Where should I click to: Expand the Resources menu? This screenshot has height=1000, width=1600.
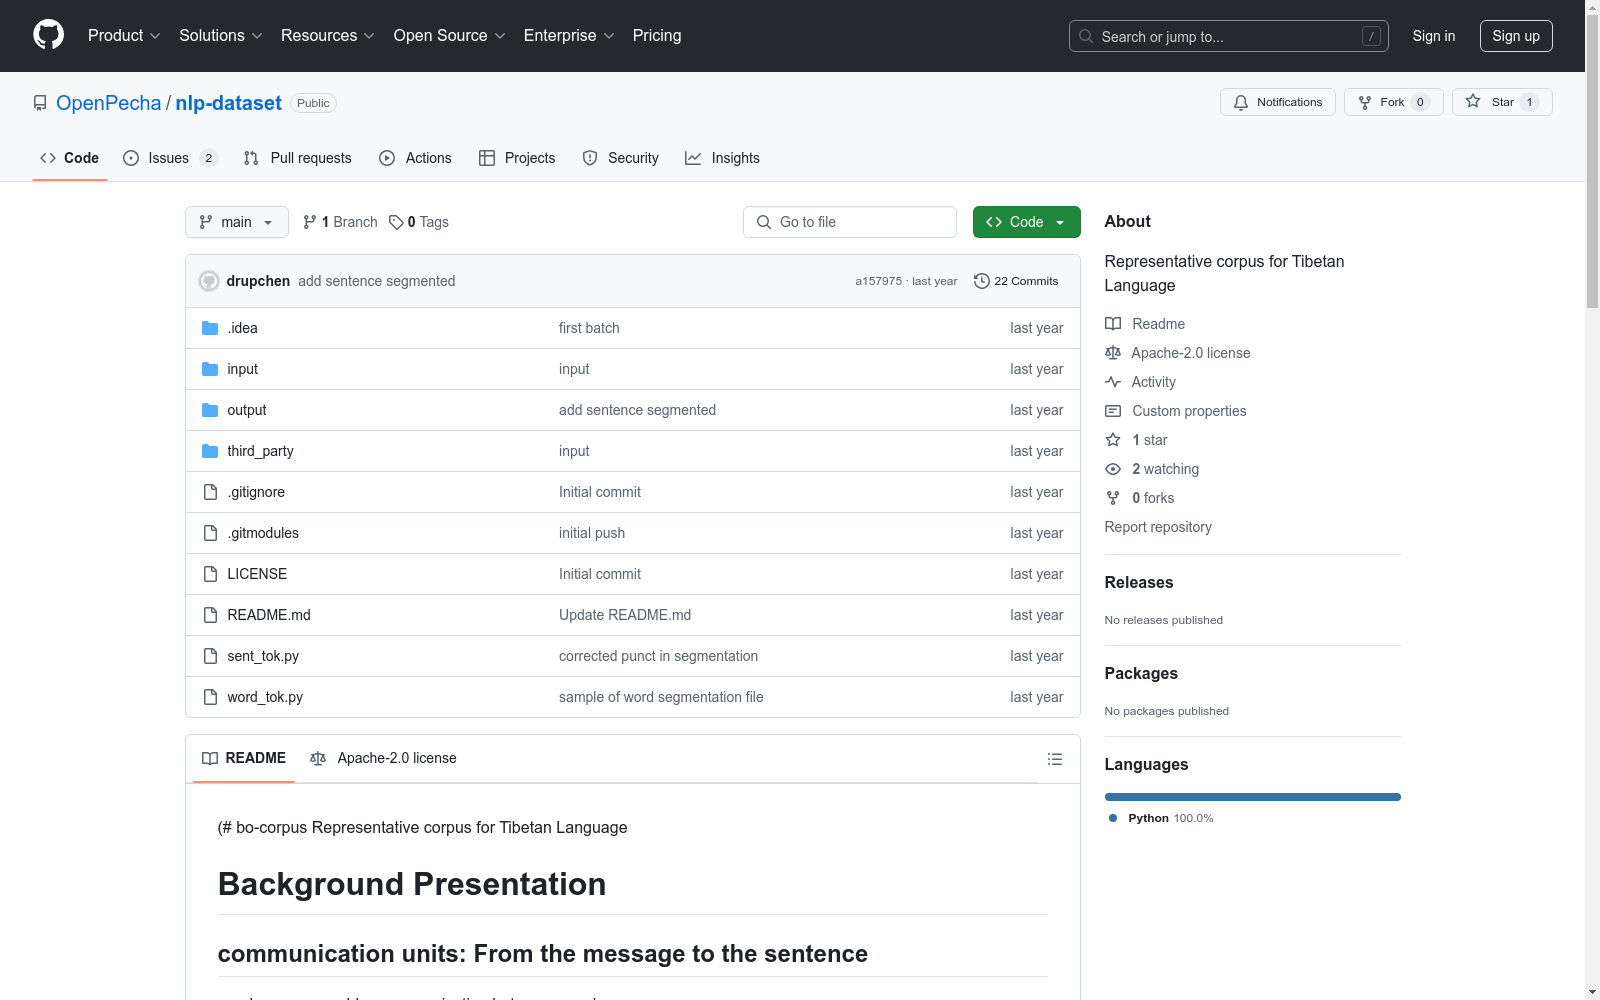click(x=328, y=36)
